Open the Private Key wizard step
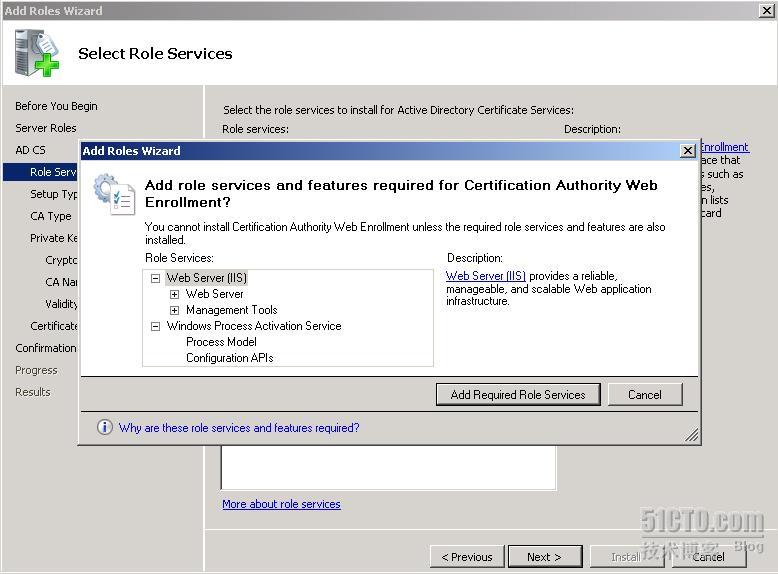The image size is (778, 574). coord(54,238)
